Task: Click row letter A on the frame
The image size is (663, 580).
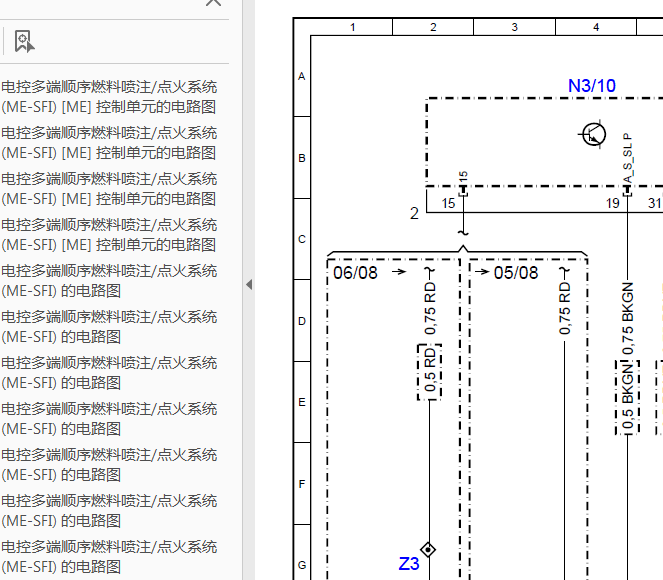Action: pos(301,76)
